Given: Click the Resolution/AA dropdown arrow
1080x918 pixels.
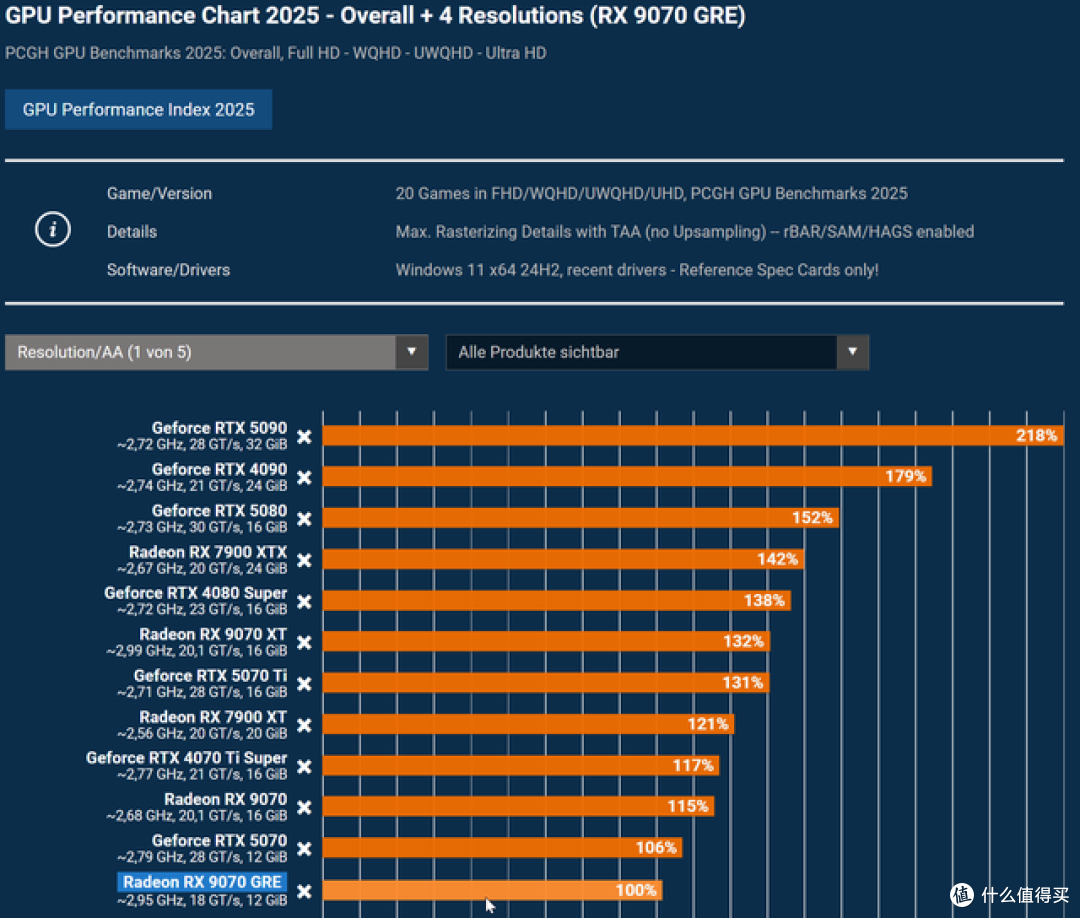Looking at the screenshot, I should 412,352.
